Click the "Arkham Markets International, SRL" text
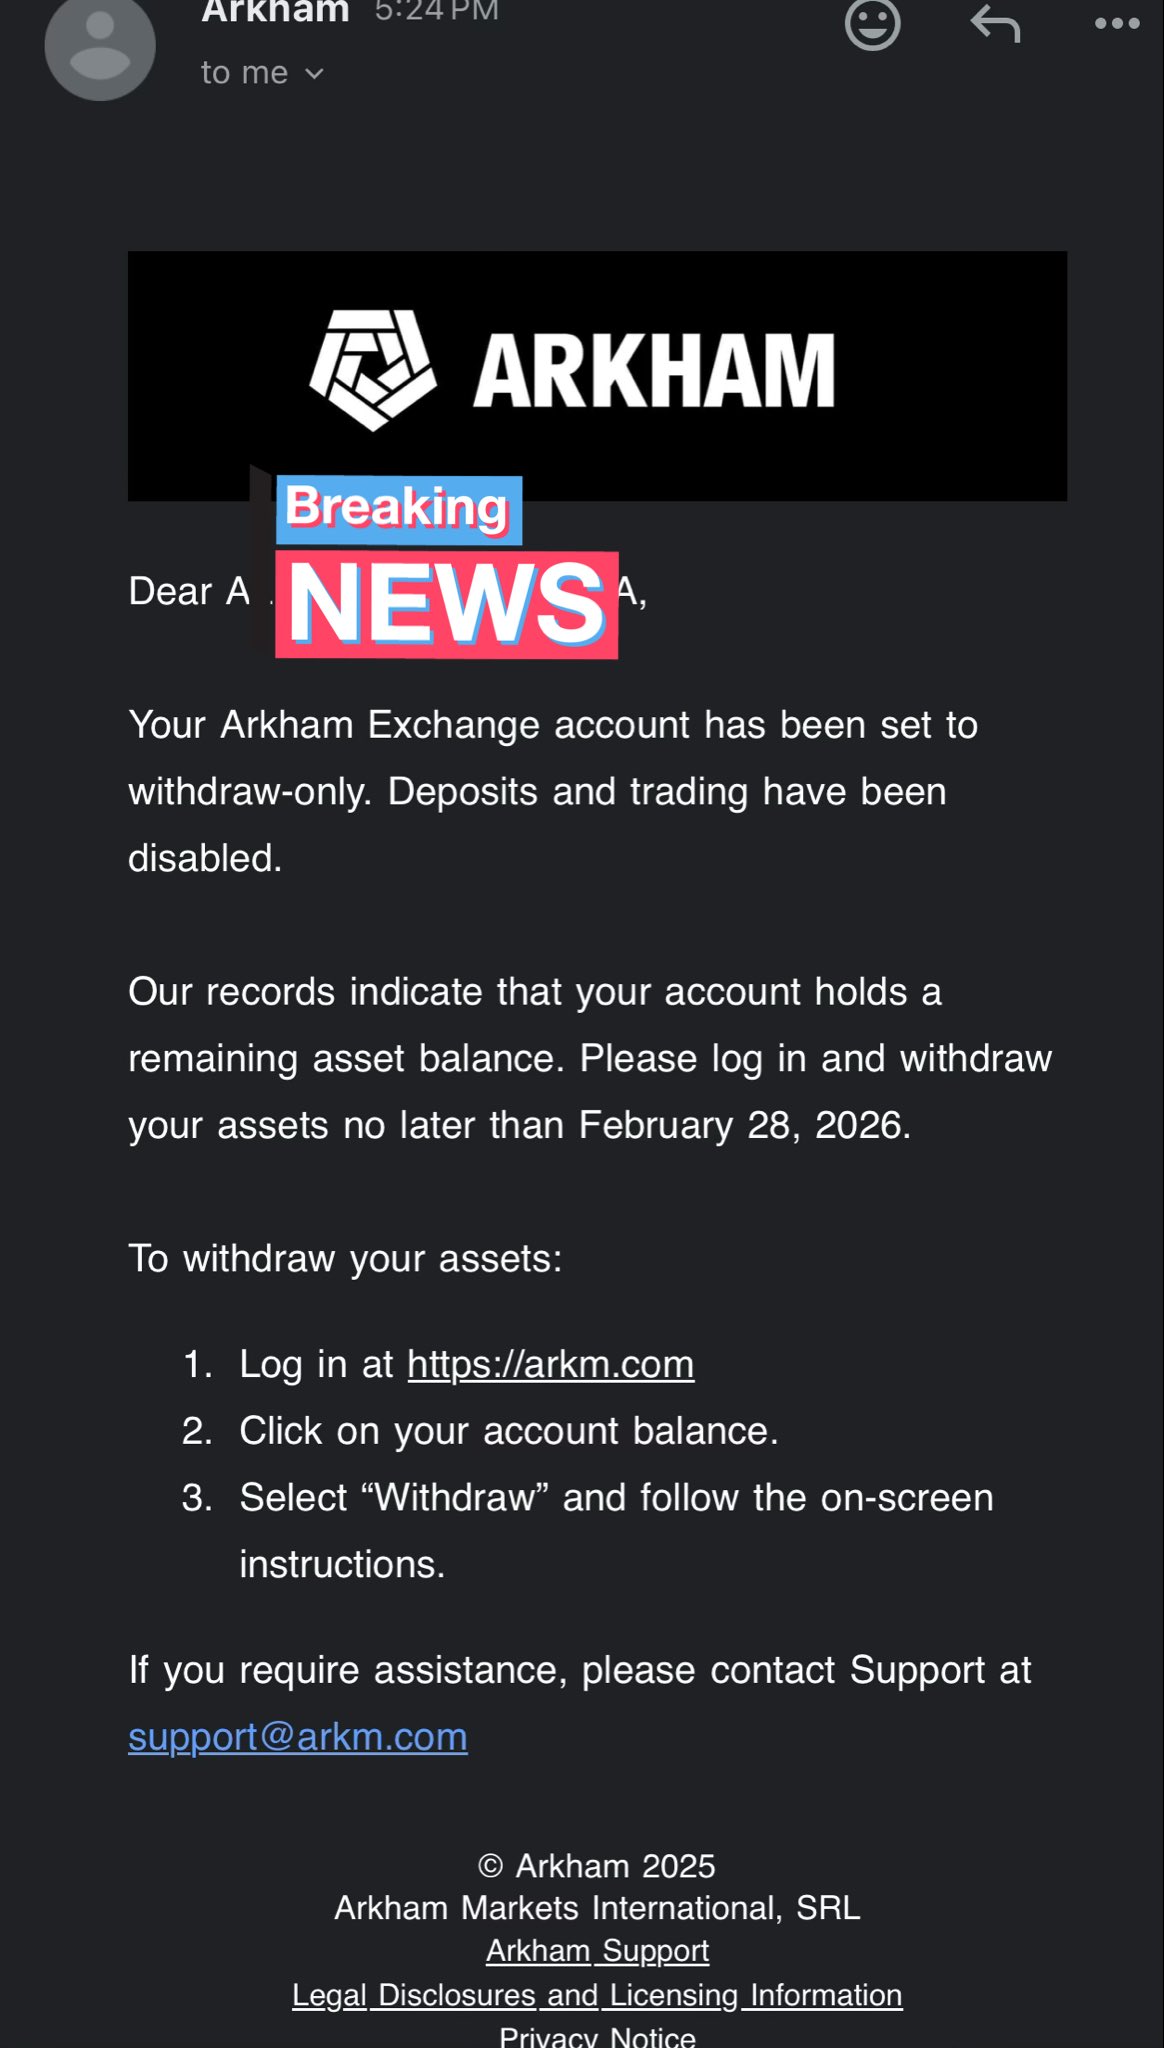 [597, 1908]
